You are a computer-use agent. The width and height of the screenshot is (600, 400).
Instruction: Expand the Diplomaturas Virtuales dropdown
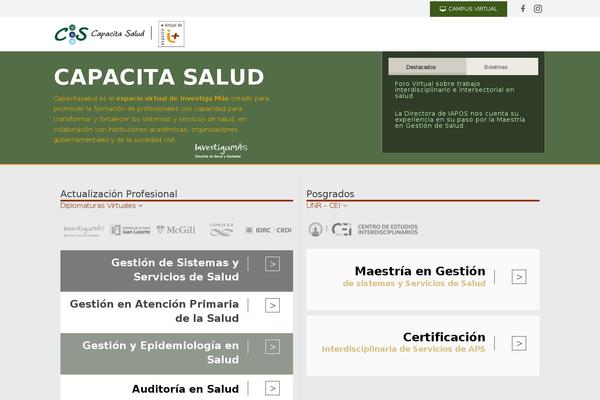101,206
